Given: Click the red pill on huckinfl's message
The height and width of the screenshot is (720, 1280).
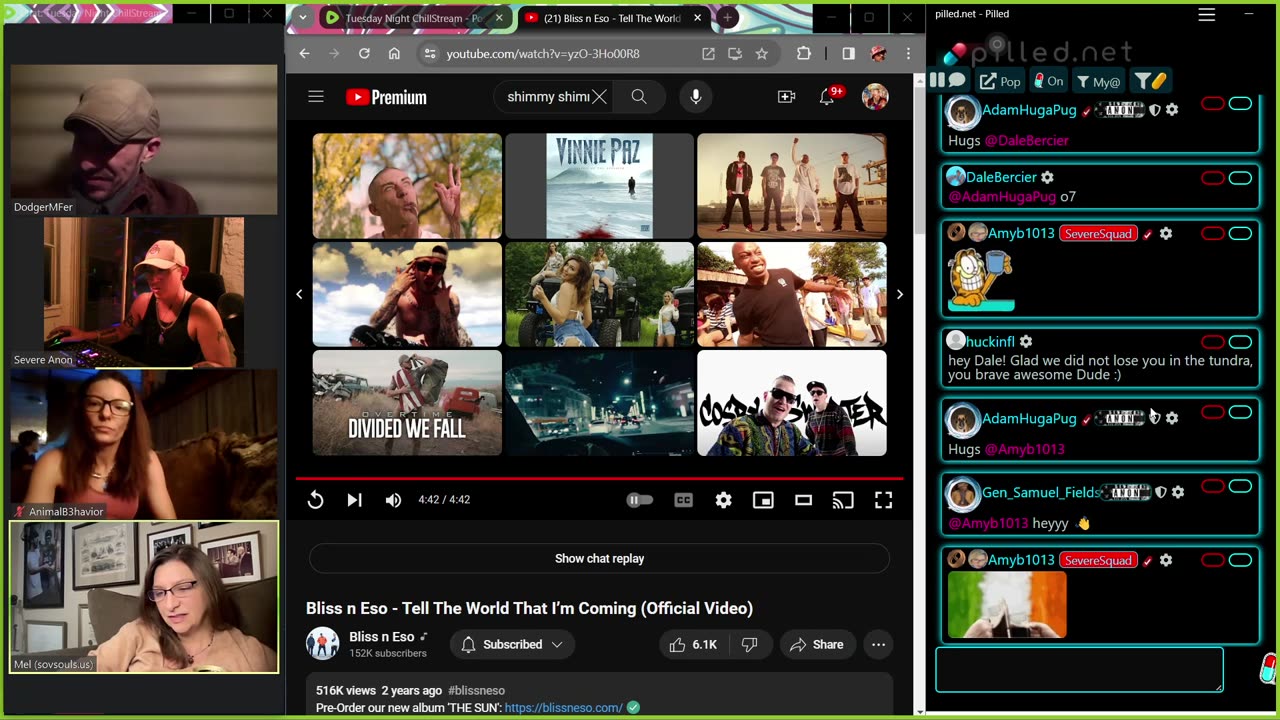Looking at the screenshot, I should 1213,342.
